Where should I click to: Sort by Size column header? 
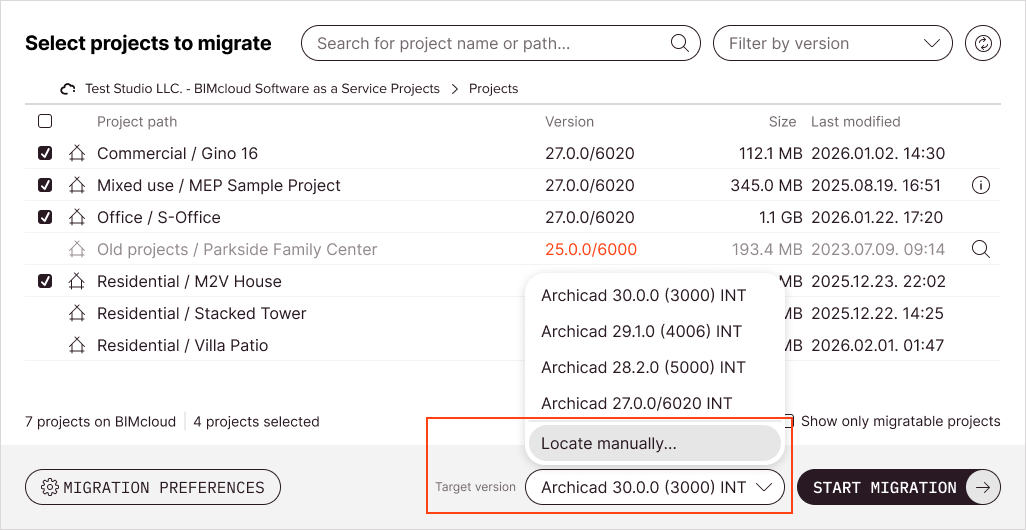click(x=783, y=122)
